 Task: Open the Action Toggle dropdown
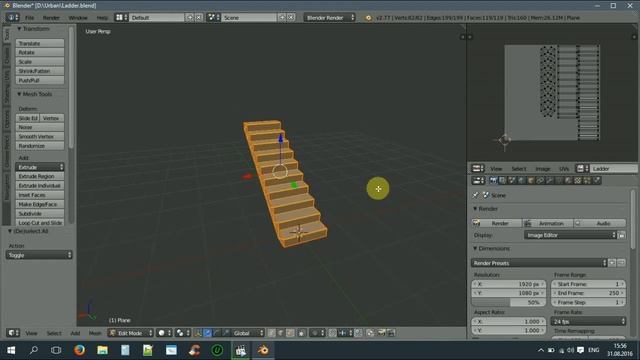(x=39, y=255)
